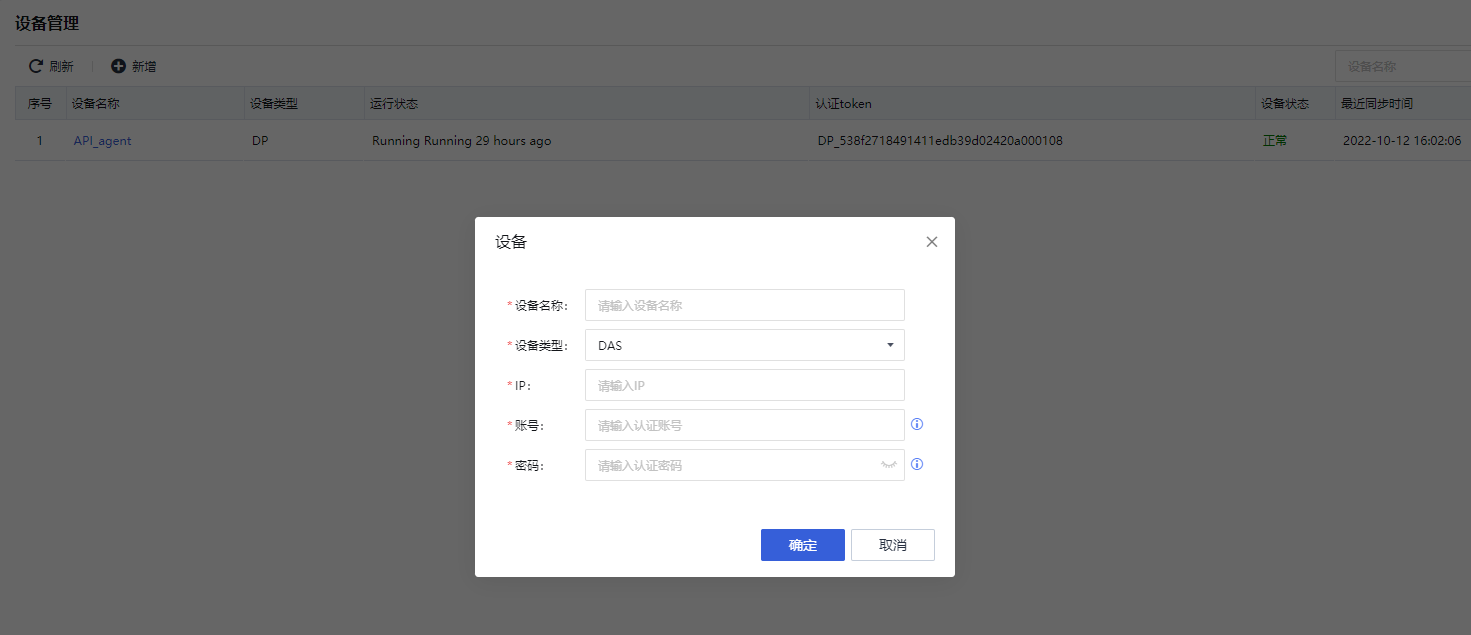Viewport: 1471px width, 635px height.
Task: Click the plus icon next to 新增
Action: pyautogui.click(x=118, y=66)
